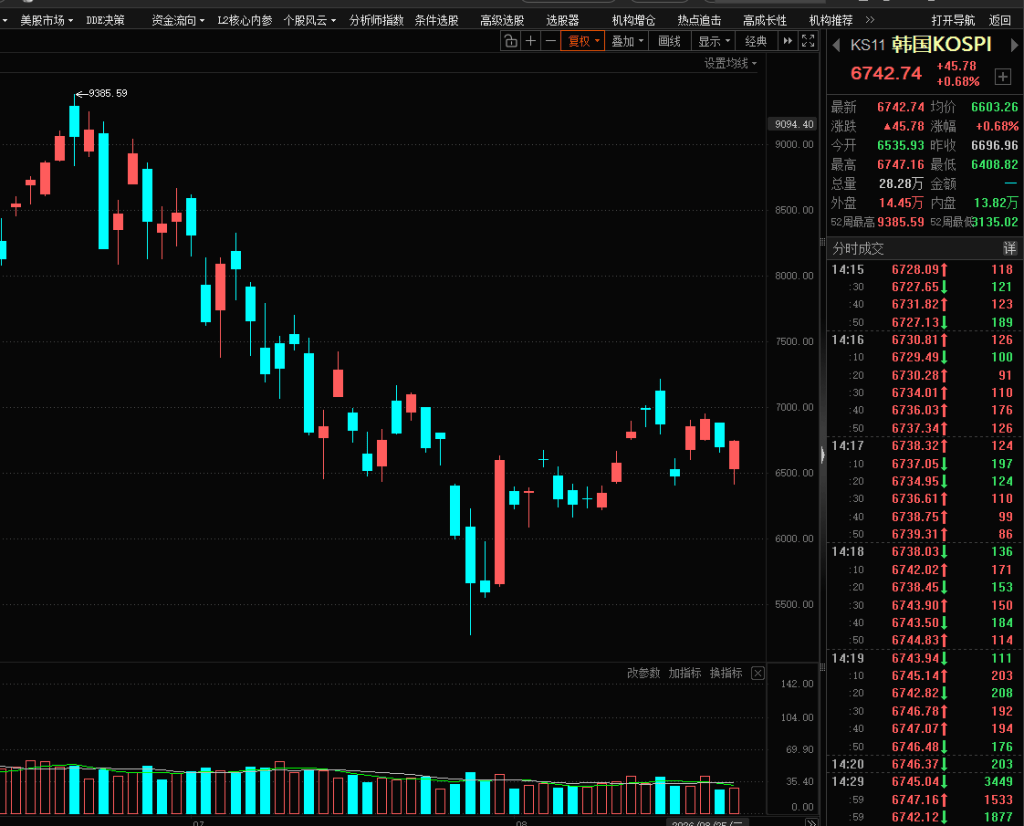Click 改参数 link in indicator panel
Screen dimensions: 1024x826
[x=643, y=673]
